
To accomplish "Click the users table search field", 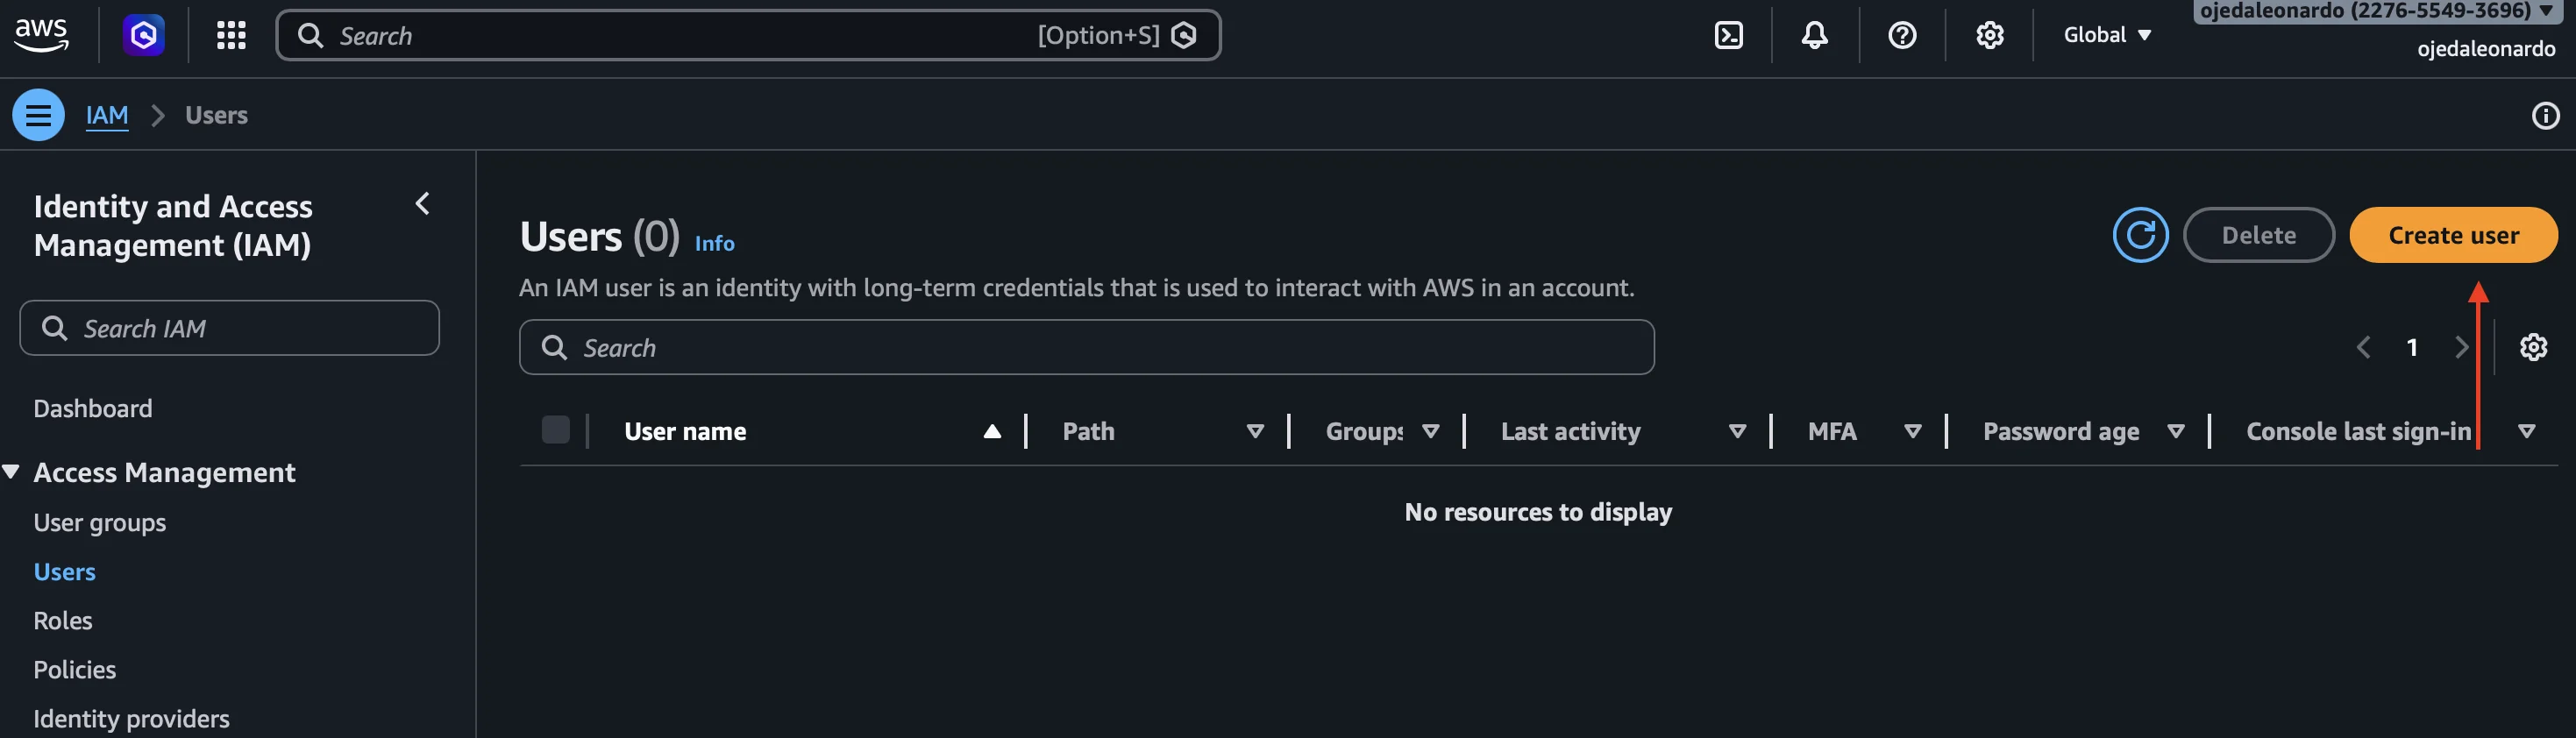I will point(1086,347).
